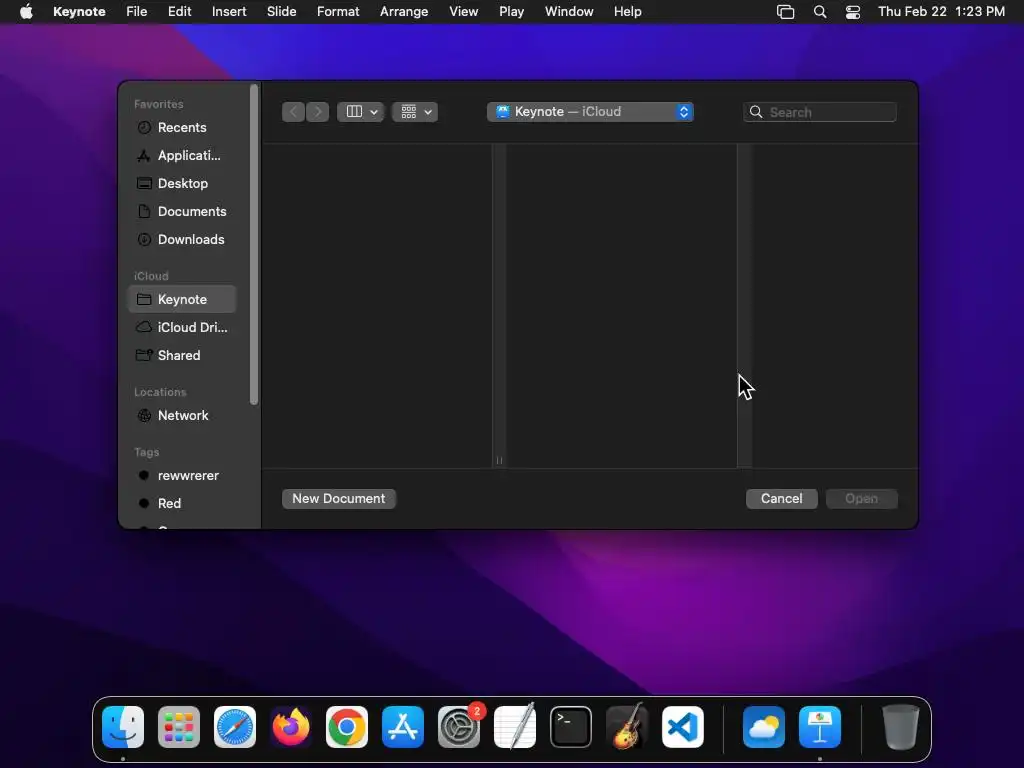The image size is (1024, 768).
Task: Open the Keynote — iCloud location popup
Action: [590, 112]
